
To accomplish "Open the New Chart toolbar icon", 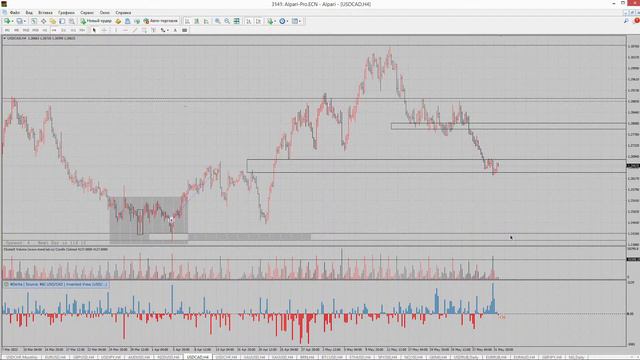I will click(x=7, y=21).
